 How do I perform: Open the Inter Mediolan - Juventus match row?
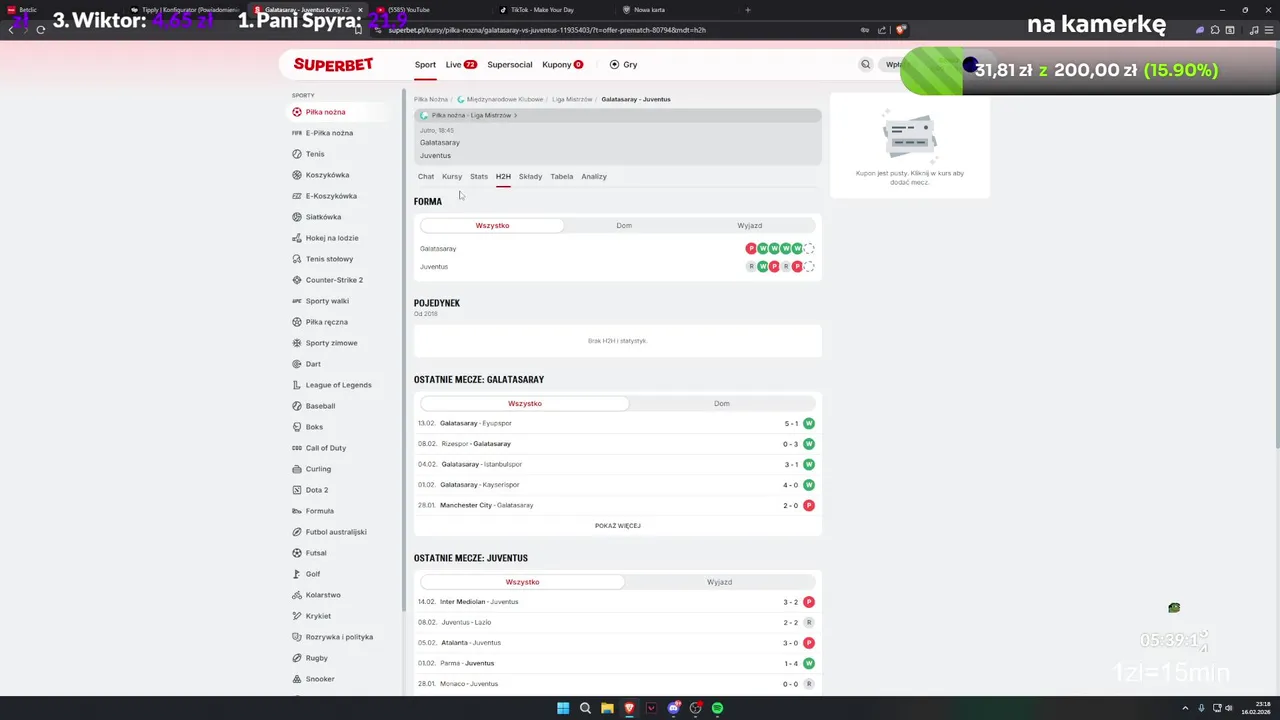click(617, 602)
